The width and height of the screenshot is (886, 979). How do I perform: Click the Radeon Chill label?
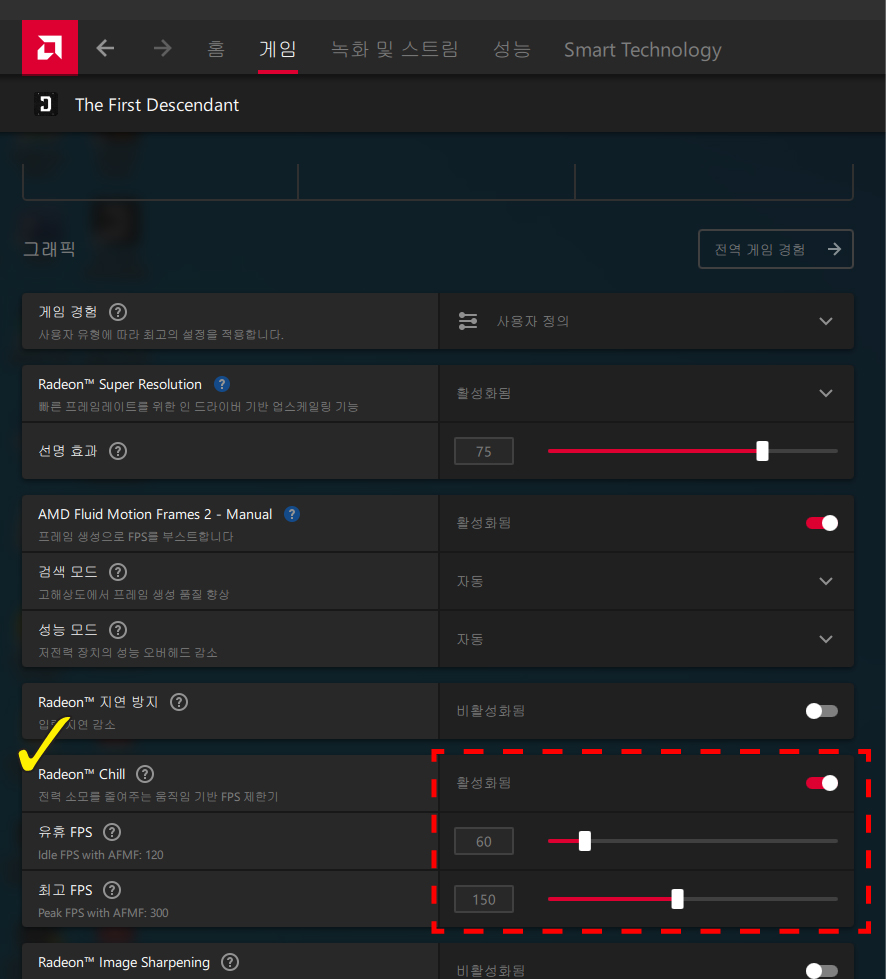(82, 774)
